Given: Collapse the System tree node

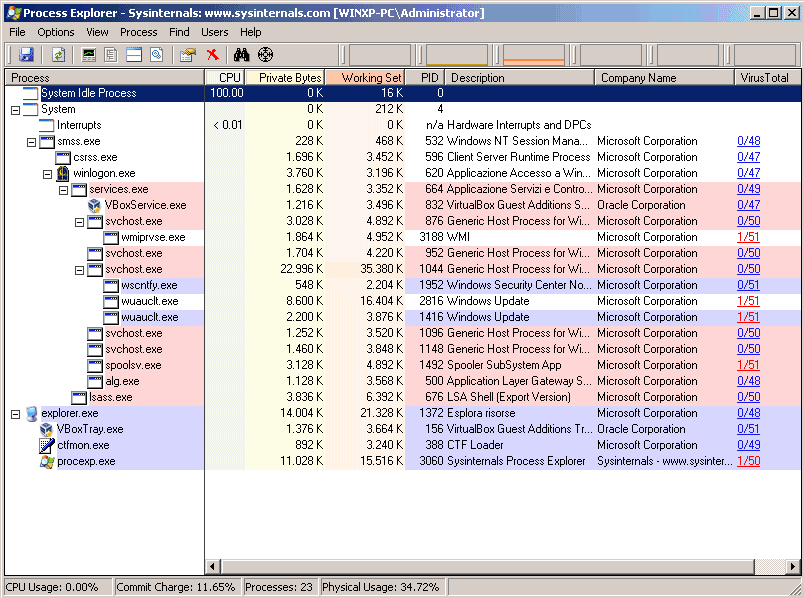Looking at the screenshot, I should point(15,110).
